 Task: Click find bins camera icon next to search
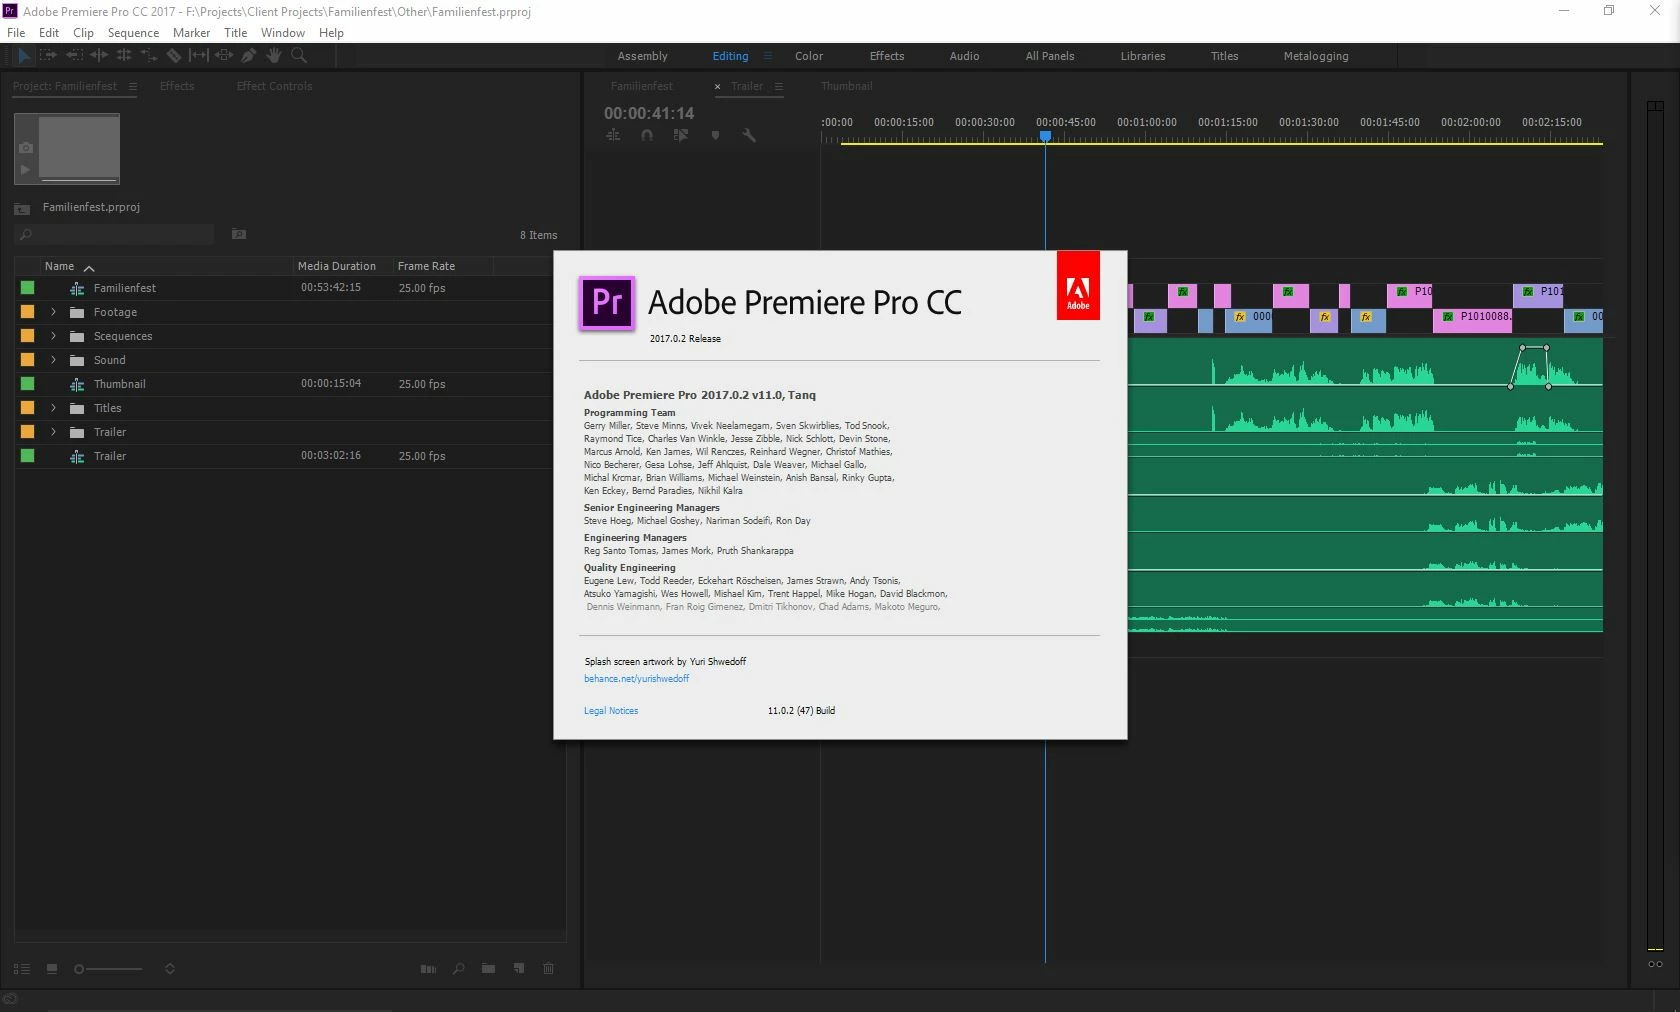[x=239, y=234]
